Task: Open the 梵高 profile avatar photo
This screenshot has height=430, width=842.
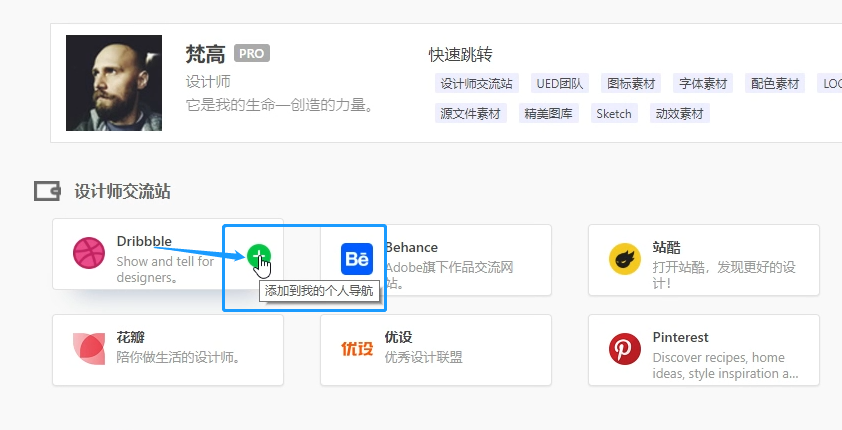Action: pyautogui.click(x=114, y=83)
